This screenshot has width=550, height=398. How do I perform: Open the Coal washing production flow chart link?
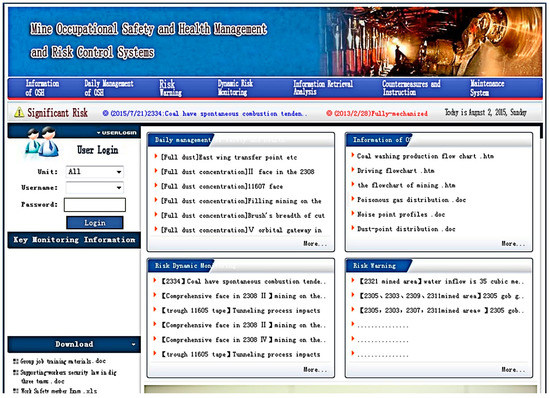click(x=425, y=156)
